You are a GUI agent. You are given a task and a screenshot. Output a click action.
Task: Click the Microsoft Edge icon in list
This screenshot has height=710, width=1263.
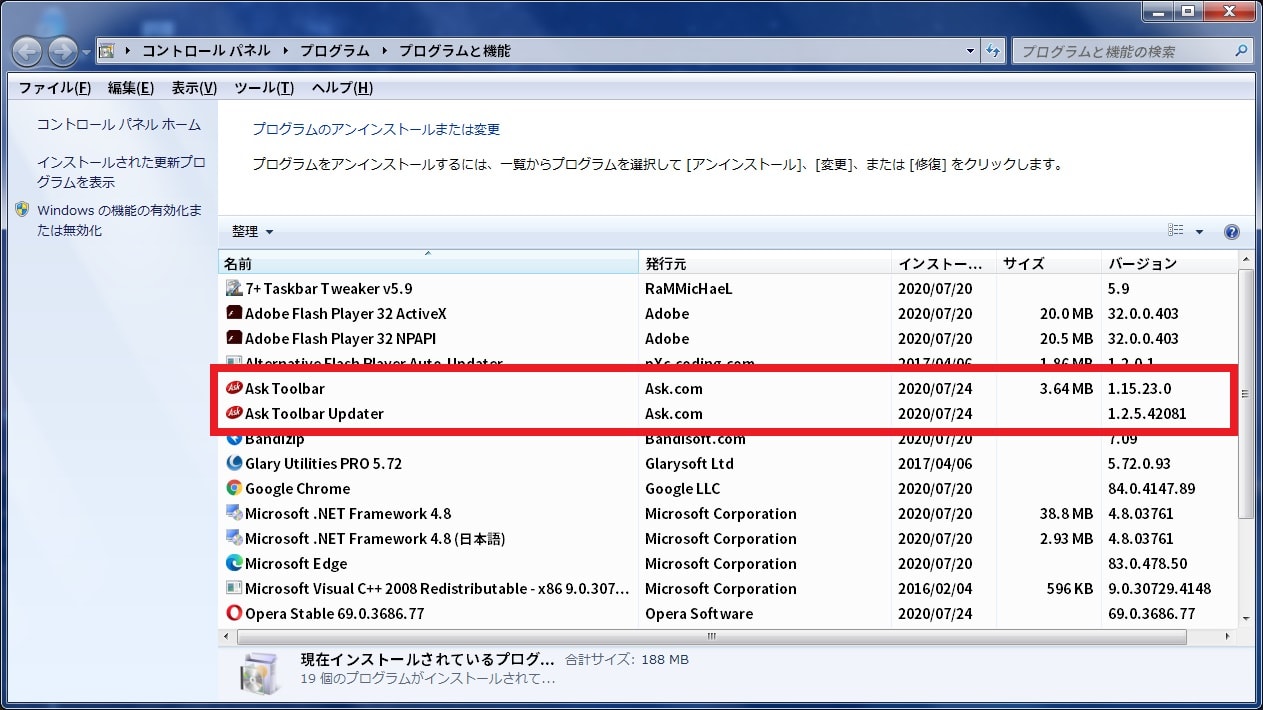pyautogui.click(x=234, y=563)
